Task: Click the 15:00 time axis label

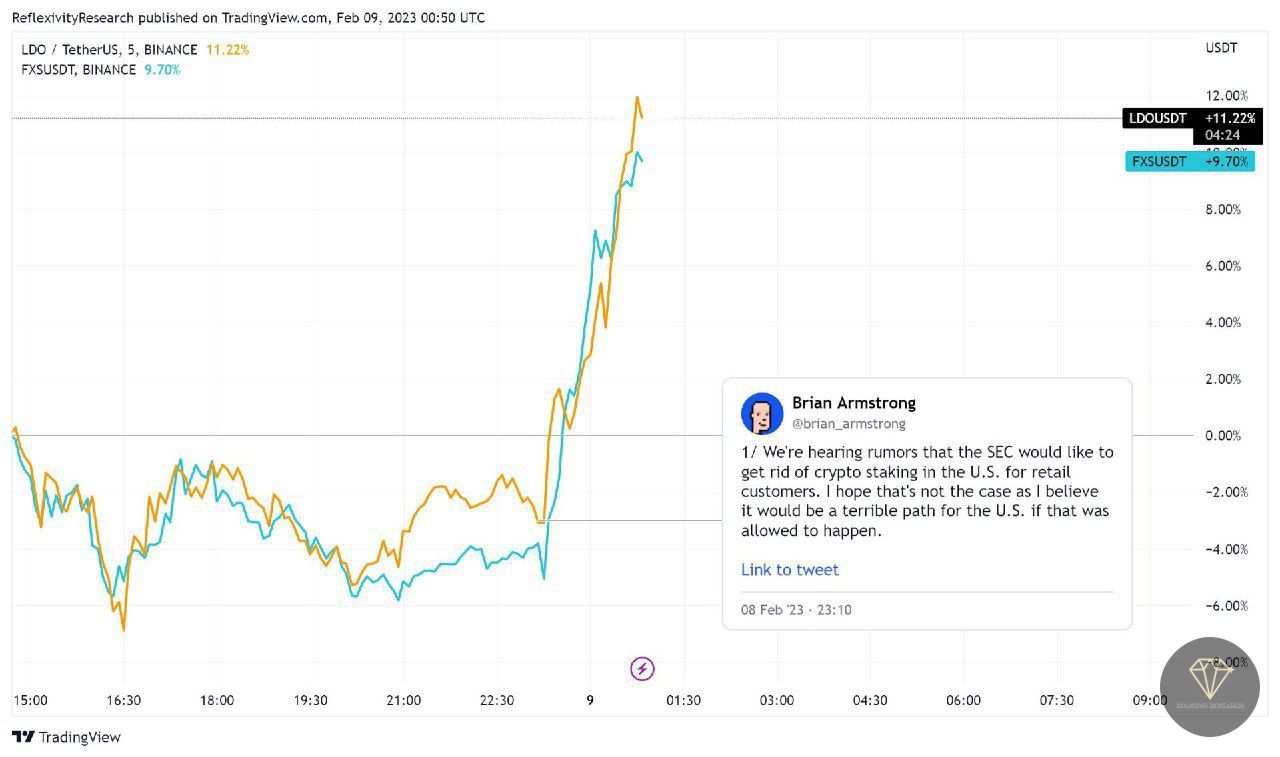Action: (30, 700)
